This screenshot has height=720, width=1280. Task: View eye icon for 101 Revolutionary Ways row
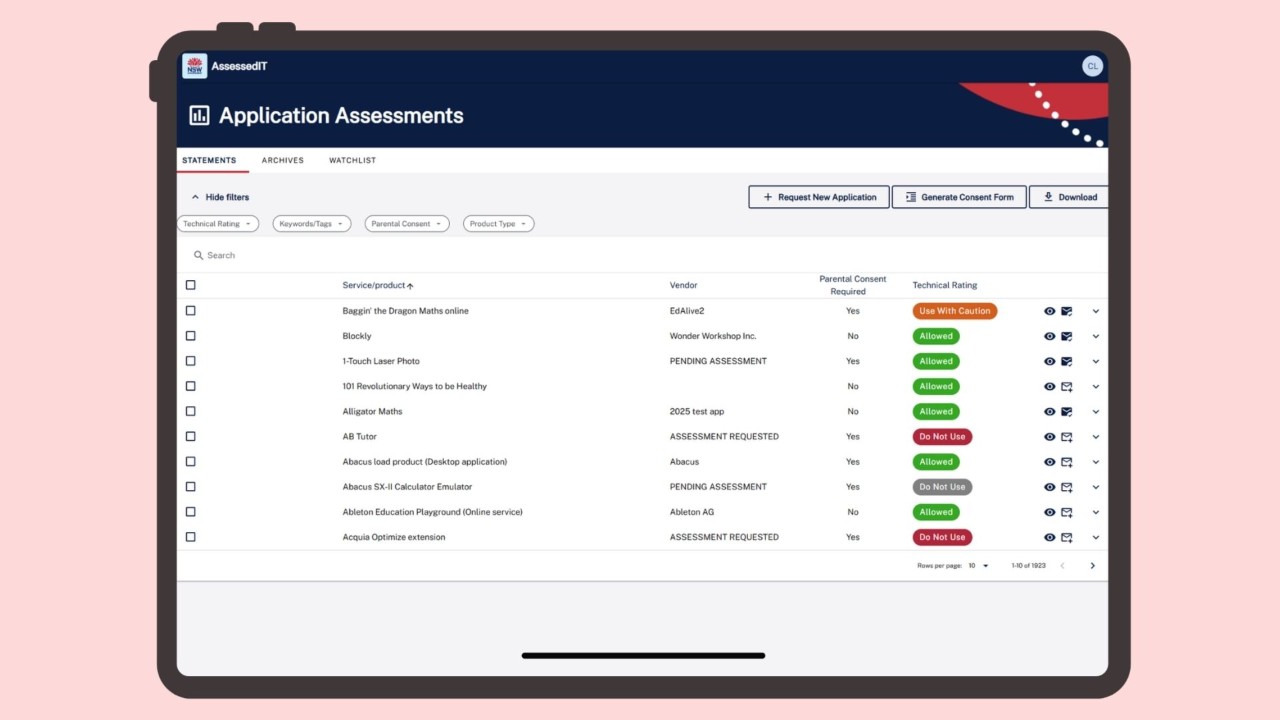pyautogui.click(x=1049, y=386)
